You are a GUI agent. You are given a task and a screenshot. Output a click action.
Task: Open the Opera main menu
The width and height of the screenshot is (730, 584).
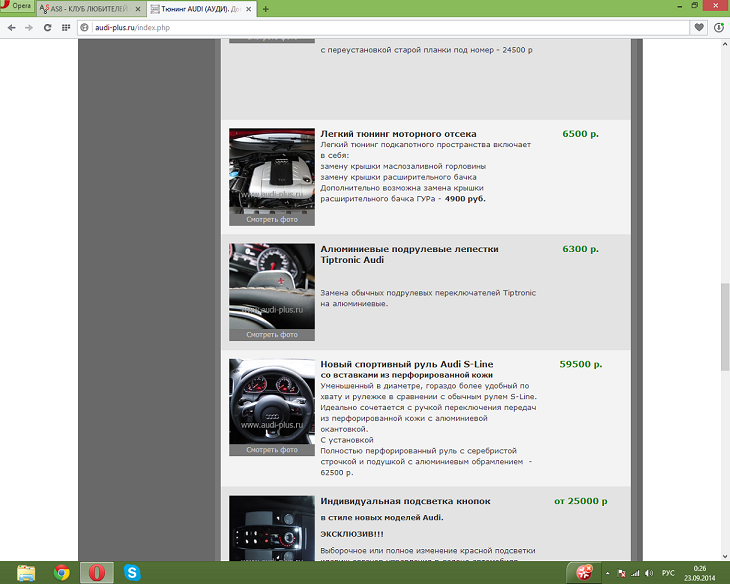17,8
